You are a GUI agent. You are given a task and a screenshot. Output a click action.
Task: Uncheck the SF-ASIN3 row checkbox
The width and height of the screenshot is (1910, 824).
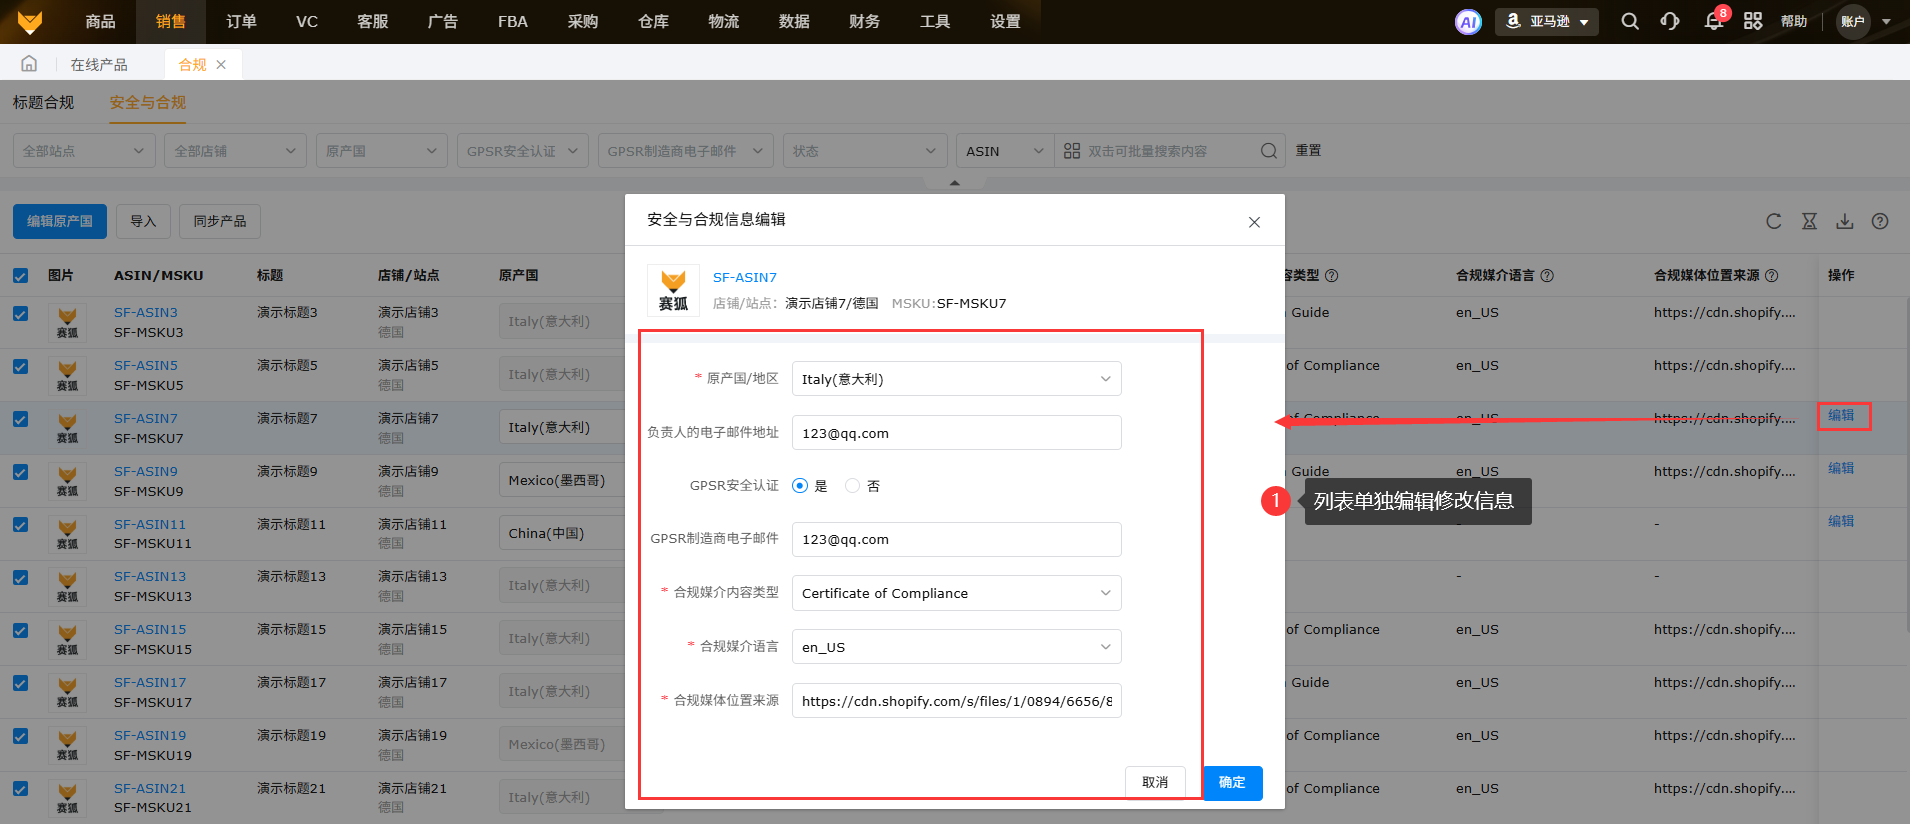tap(20, 313)
